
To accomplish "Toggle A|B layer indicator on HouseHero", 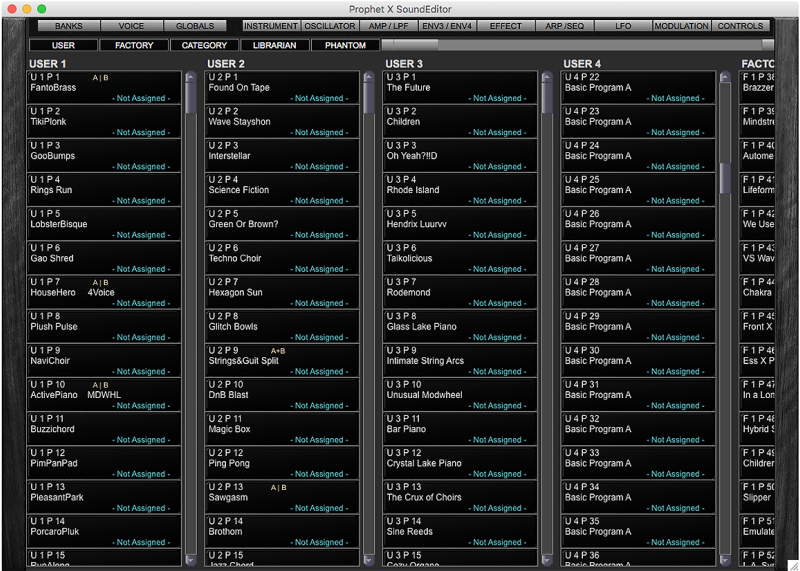I will tap(100, 282).
